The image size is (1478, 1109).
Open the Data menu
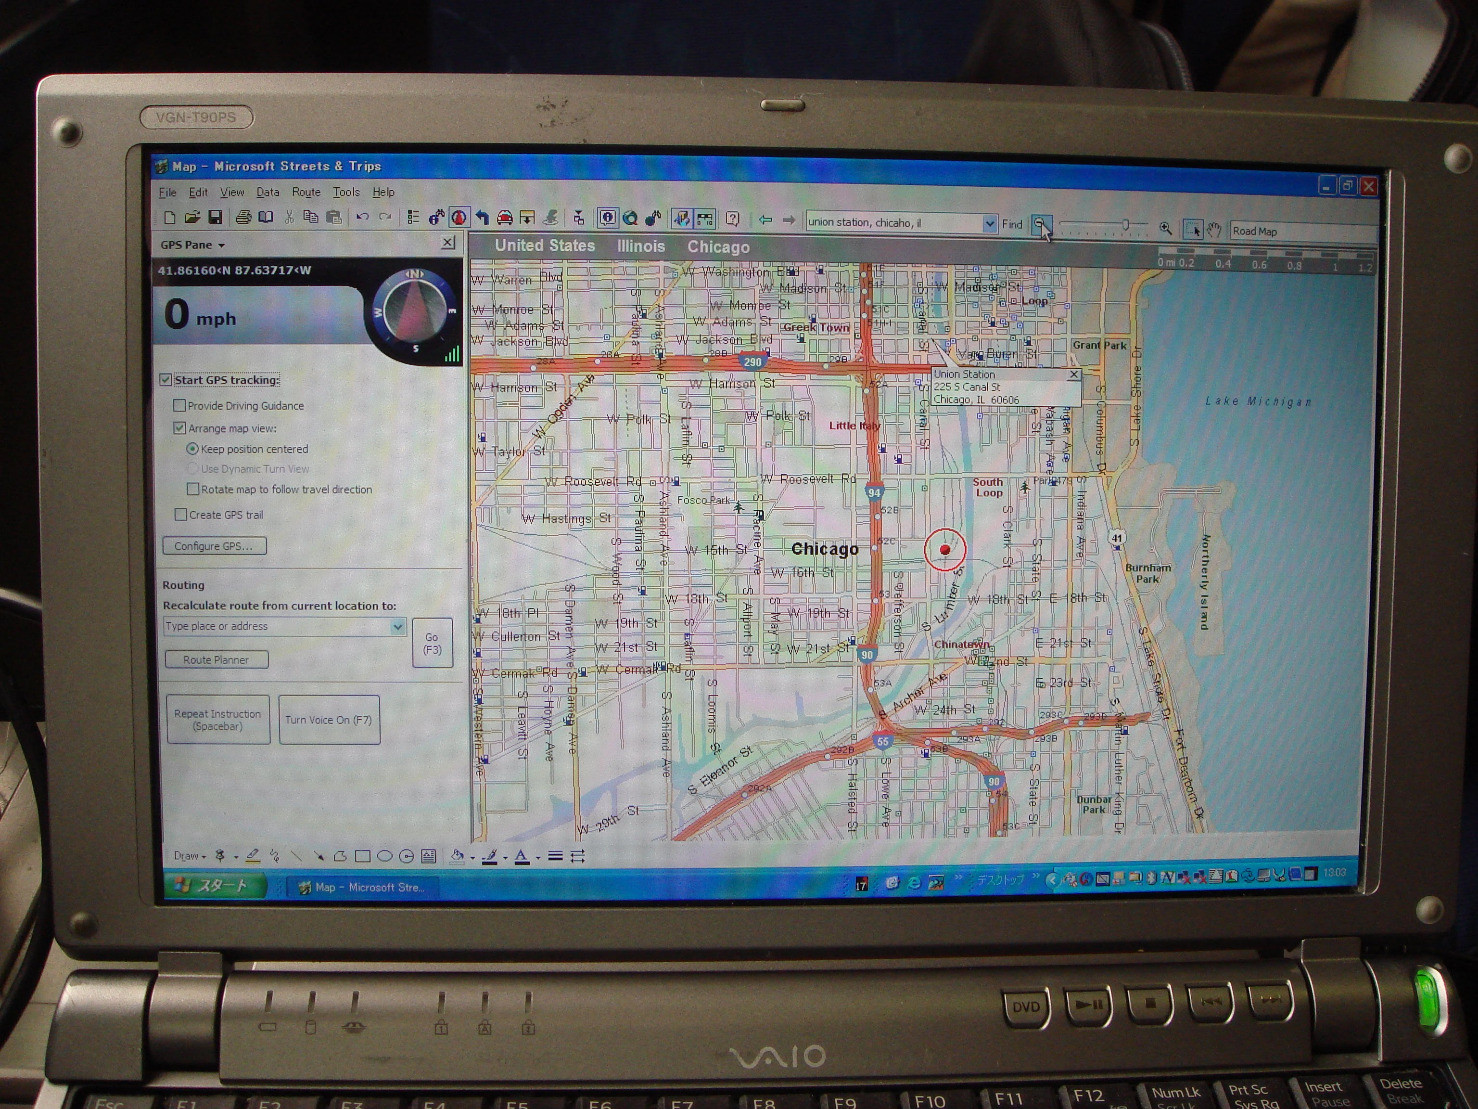(x=268, y=192)
